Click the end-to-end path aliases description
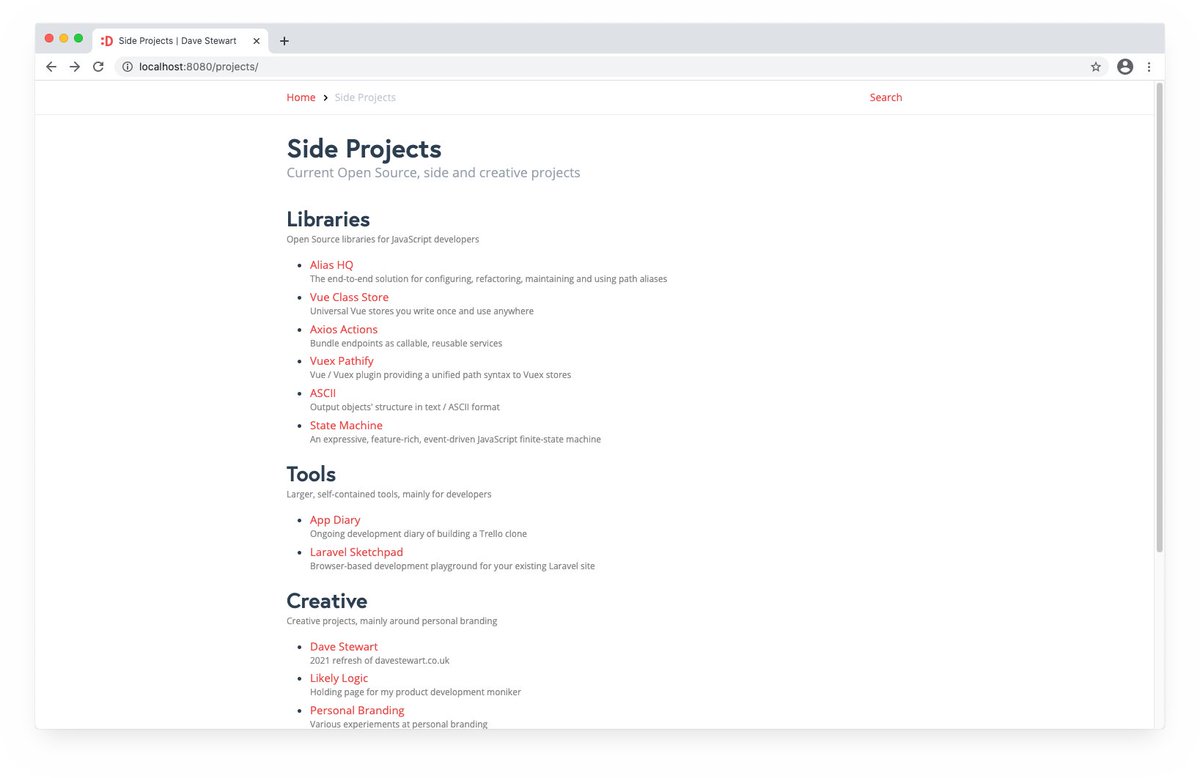Screen dimensions: 1200x778 pyautogui.click(x=488, y=279)
